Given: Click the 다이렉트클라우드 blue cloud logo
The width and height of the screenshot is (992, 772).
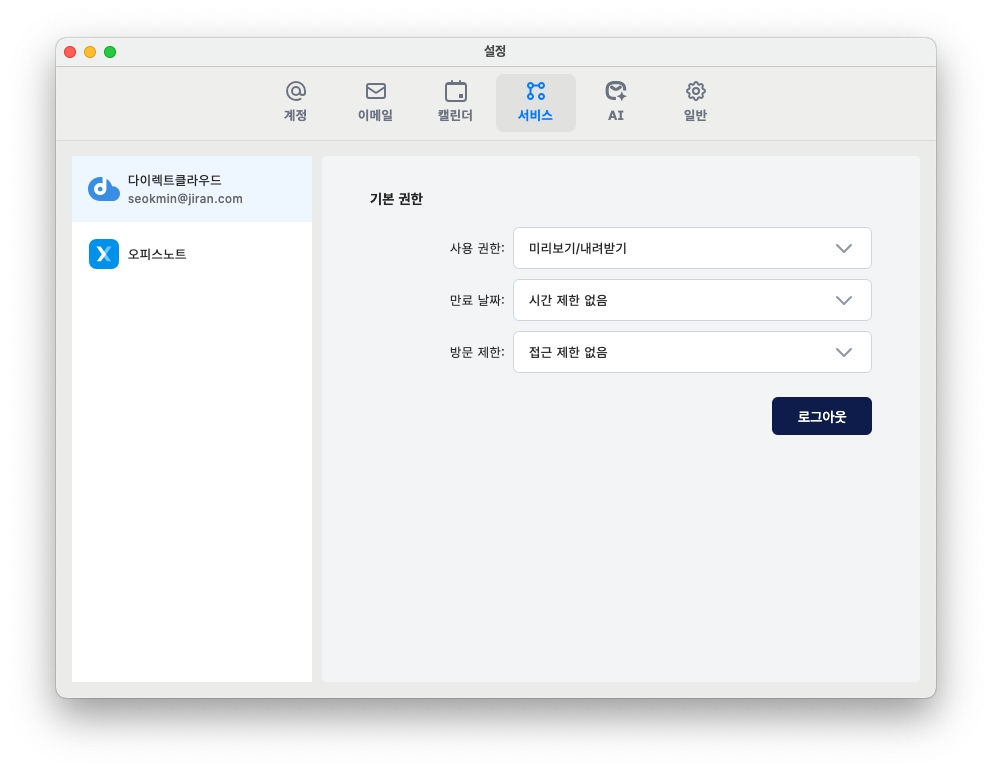Looking at the screenshot, I should click(x=104, y=189).
